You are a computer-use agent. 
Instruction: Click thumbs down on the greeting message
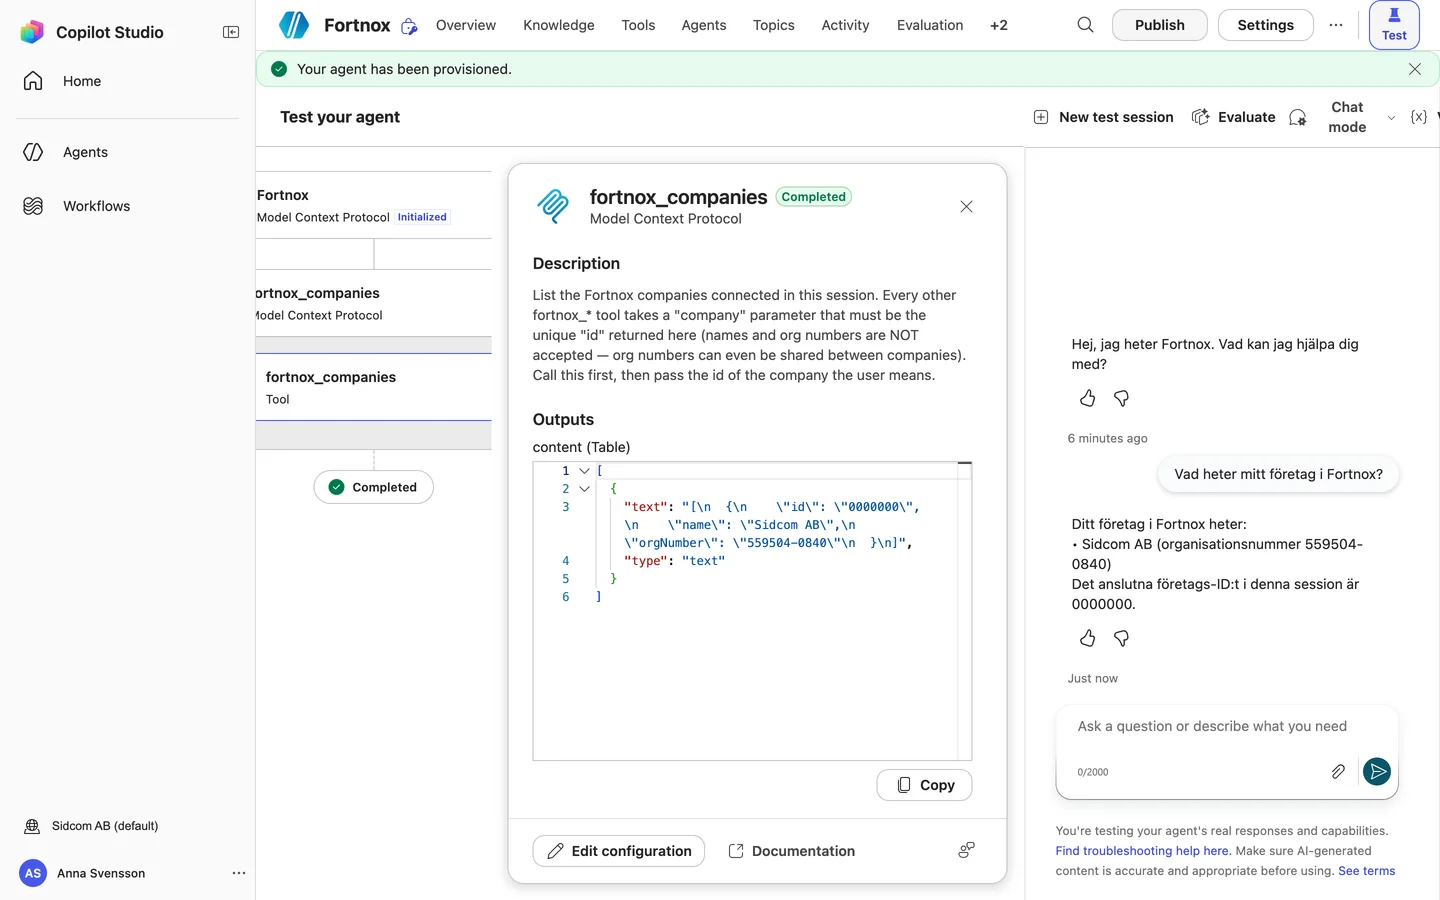[1122, 398]
